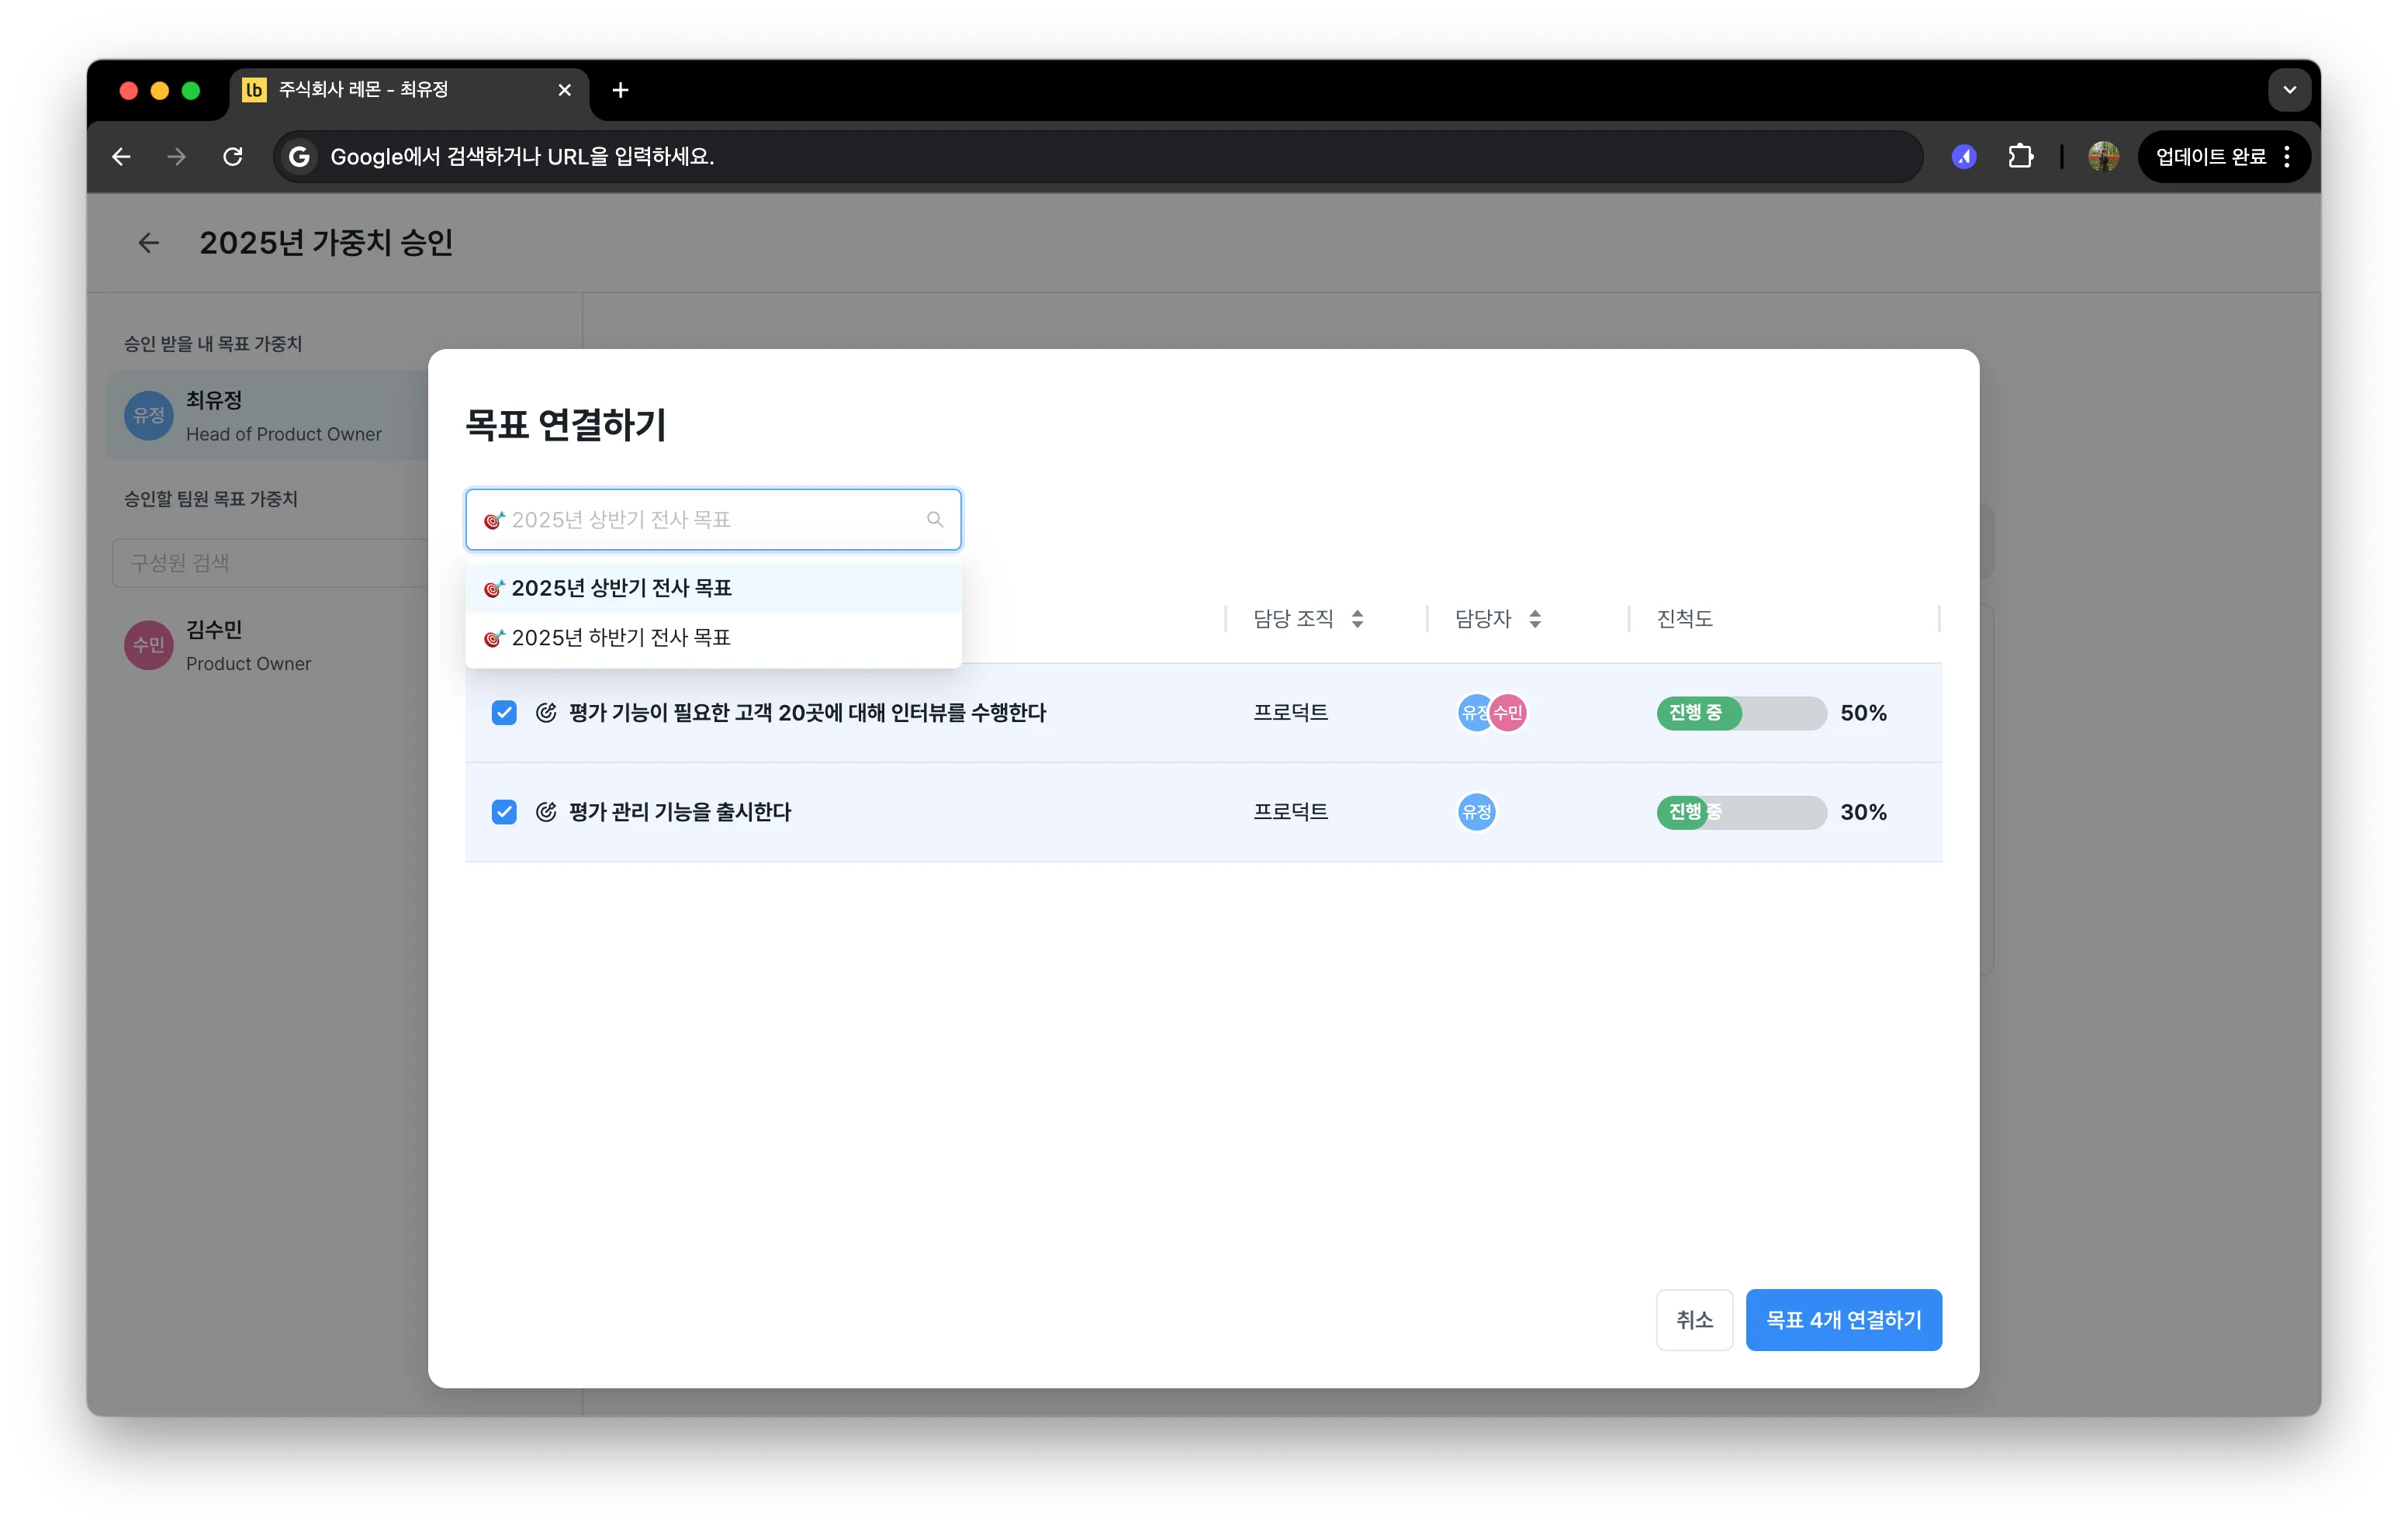Select 2025년 상반기 전사 목표 option
This screenshot has height=1531, width=2408.
point(713,588)
